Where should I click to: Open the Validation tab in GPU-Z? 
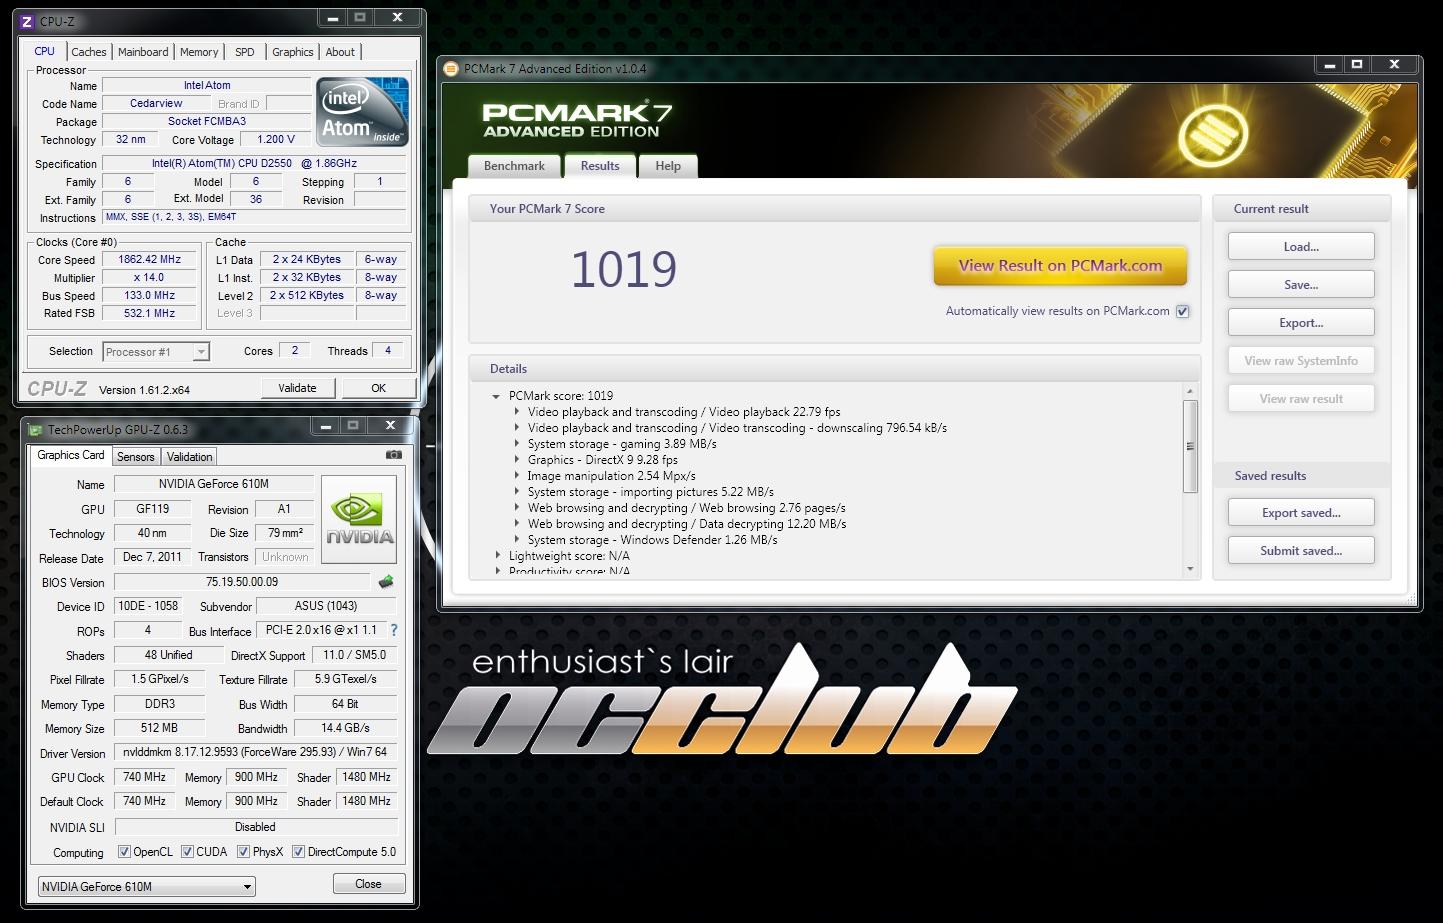click(190, 457)
